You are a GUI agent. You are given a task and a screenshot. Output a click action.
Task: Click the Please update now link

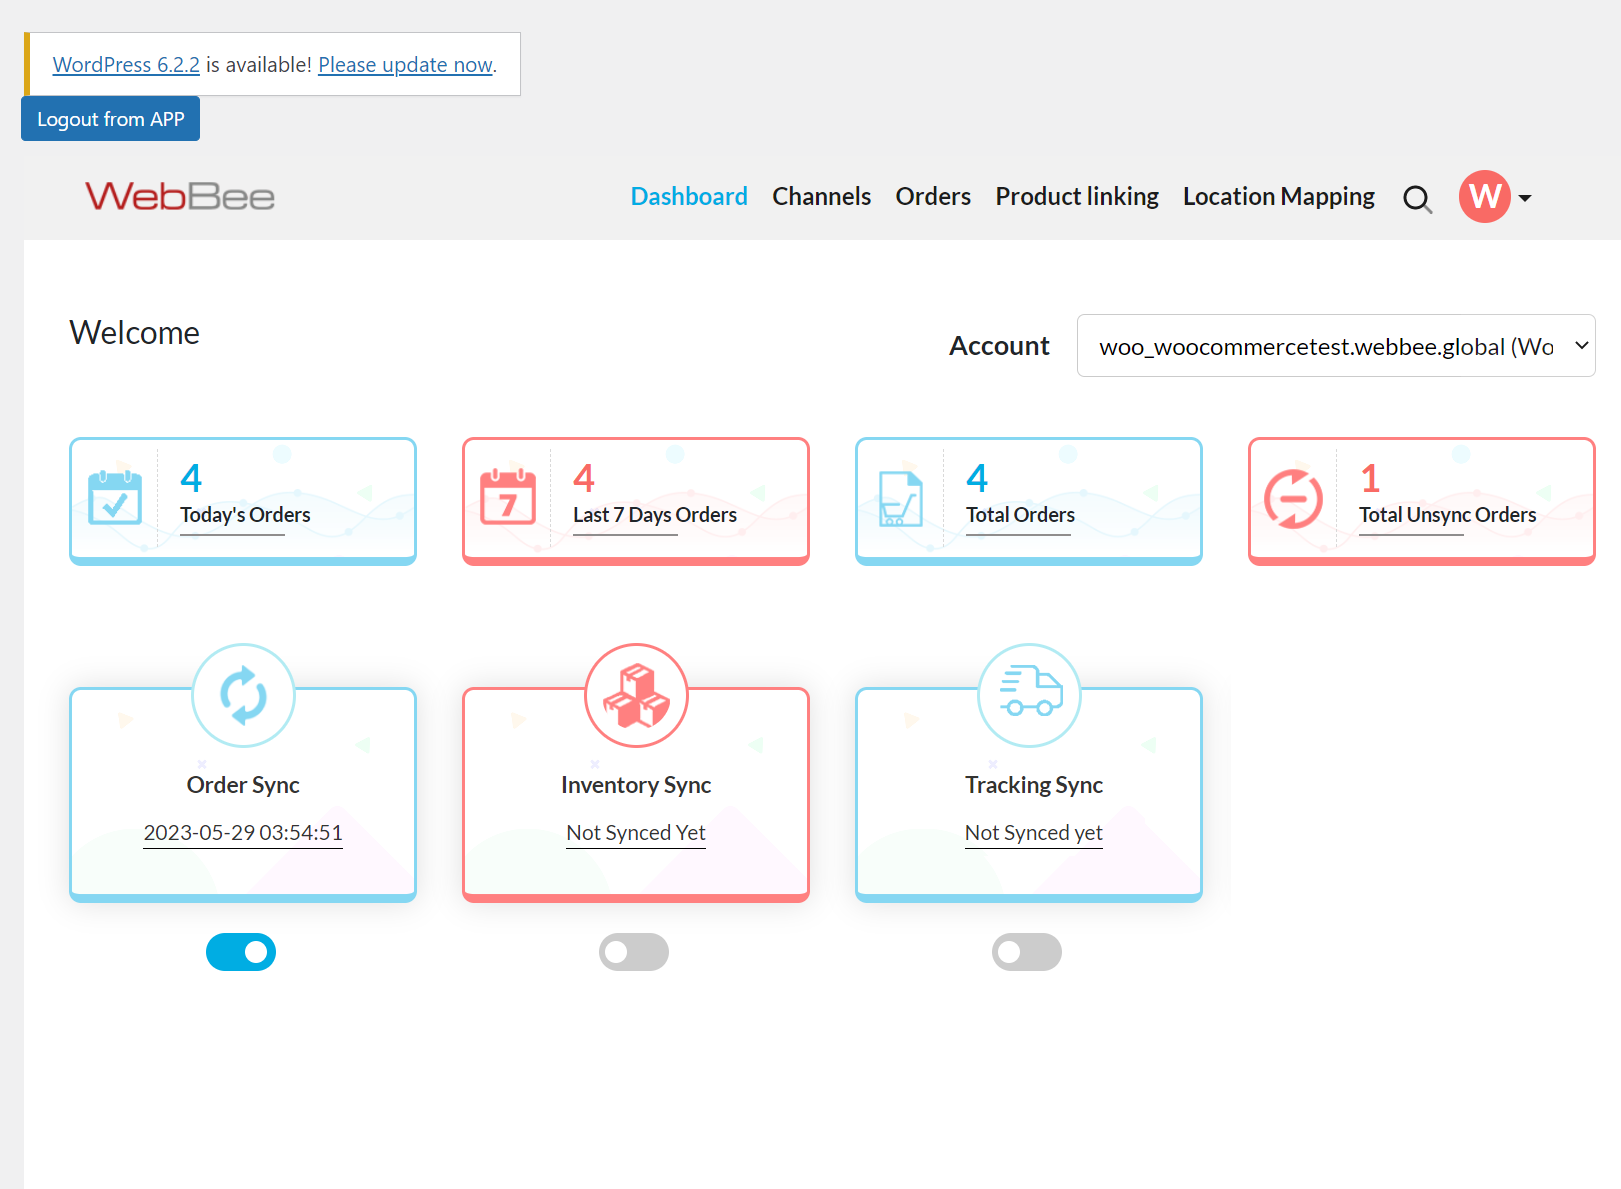[x=405, y=64]
